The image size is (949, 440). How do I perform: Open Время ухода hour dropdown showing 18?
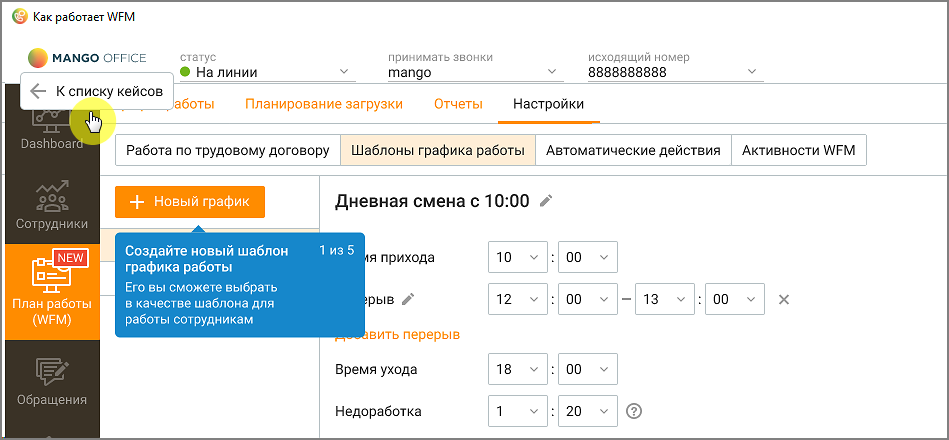517,369
